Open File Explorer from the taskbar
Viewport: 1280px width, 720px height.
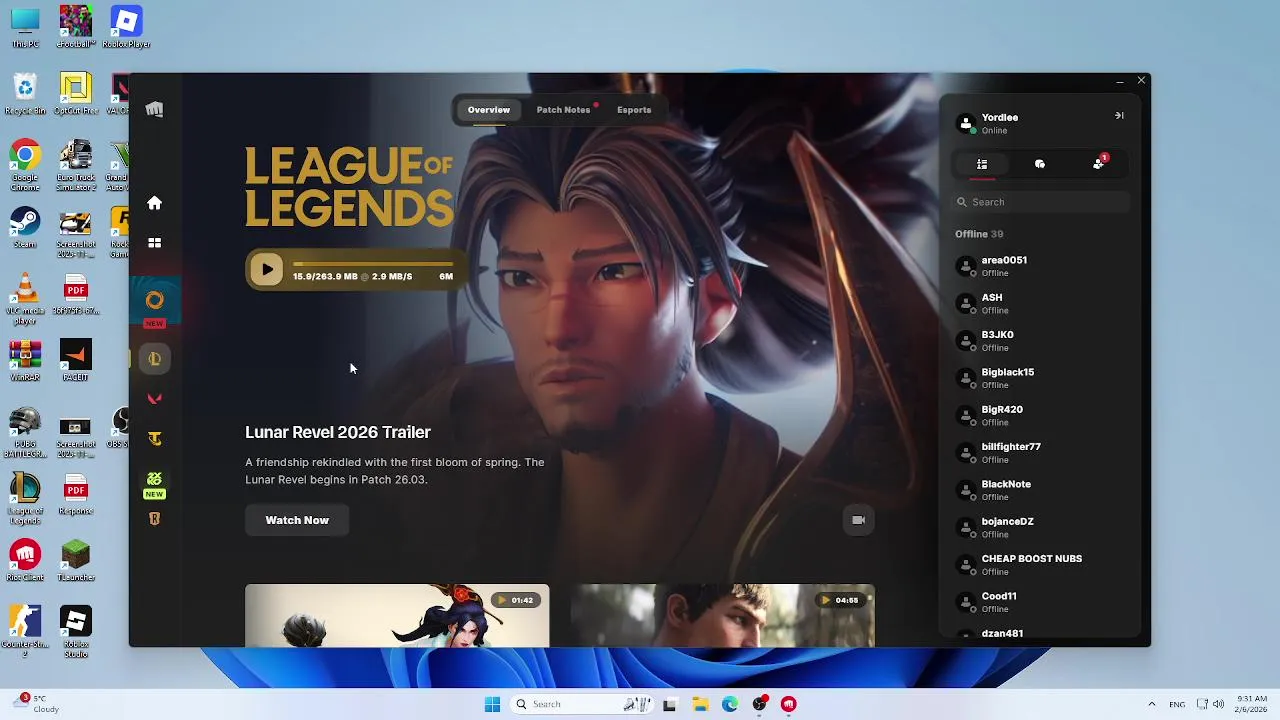pyautogui.click(x=700, y=704)
